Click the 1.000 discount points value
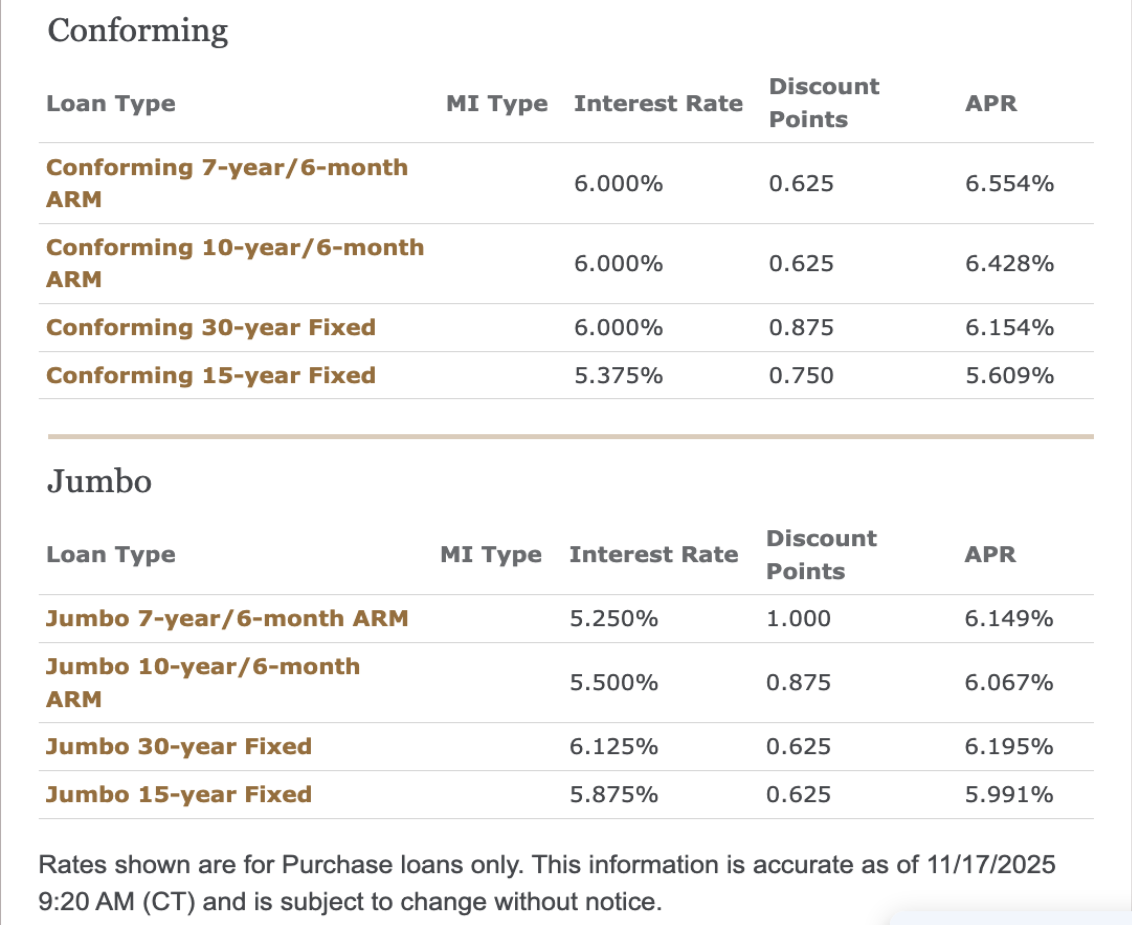The image size is (1132, 925). (798, 619)
